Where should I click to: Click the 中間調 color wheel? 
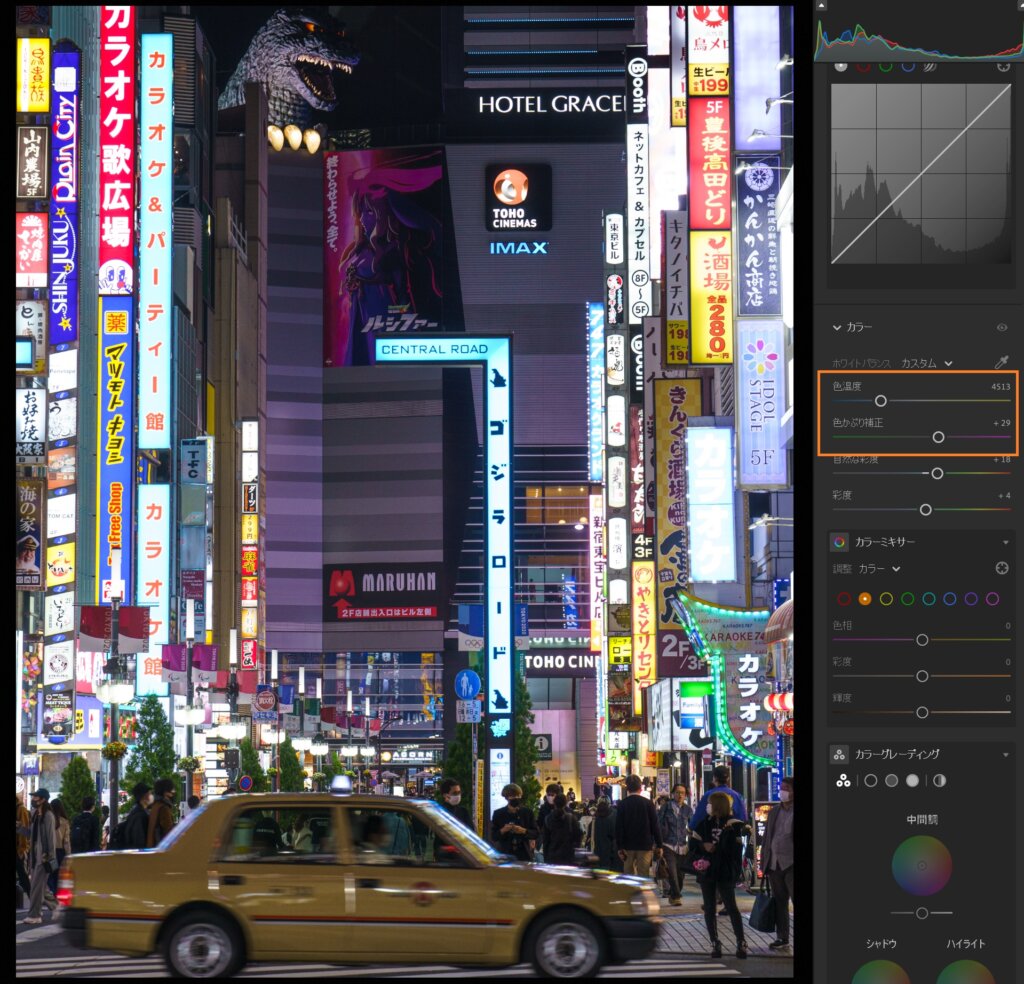[x=922, y=866]
